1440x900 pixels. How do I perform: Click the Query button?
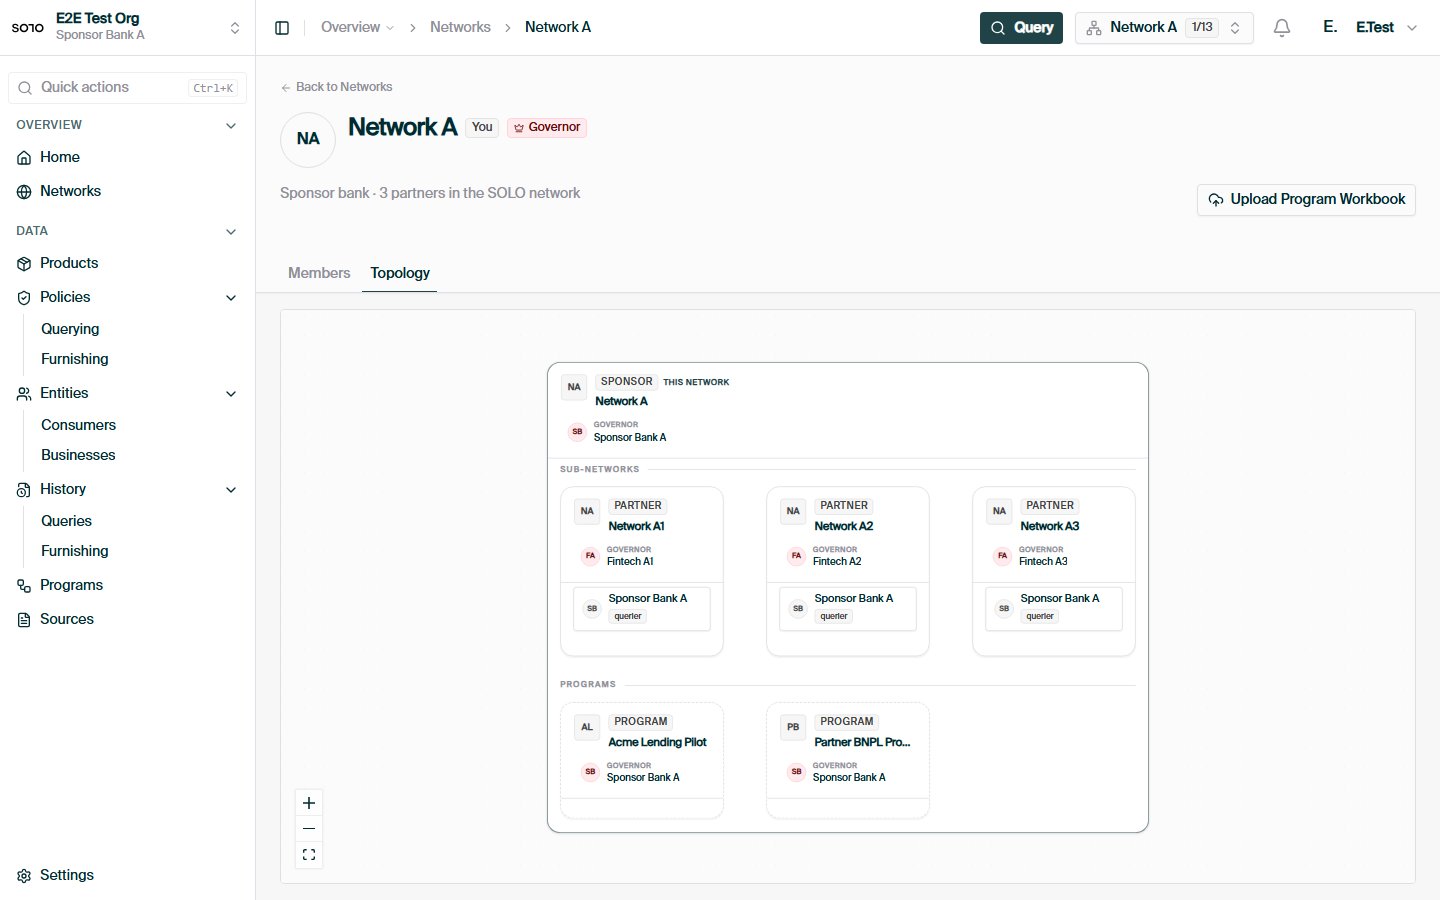1021,28
